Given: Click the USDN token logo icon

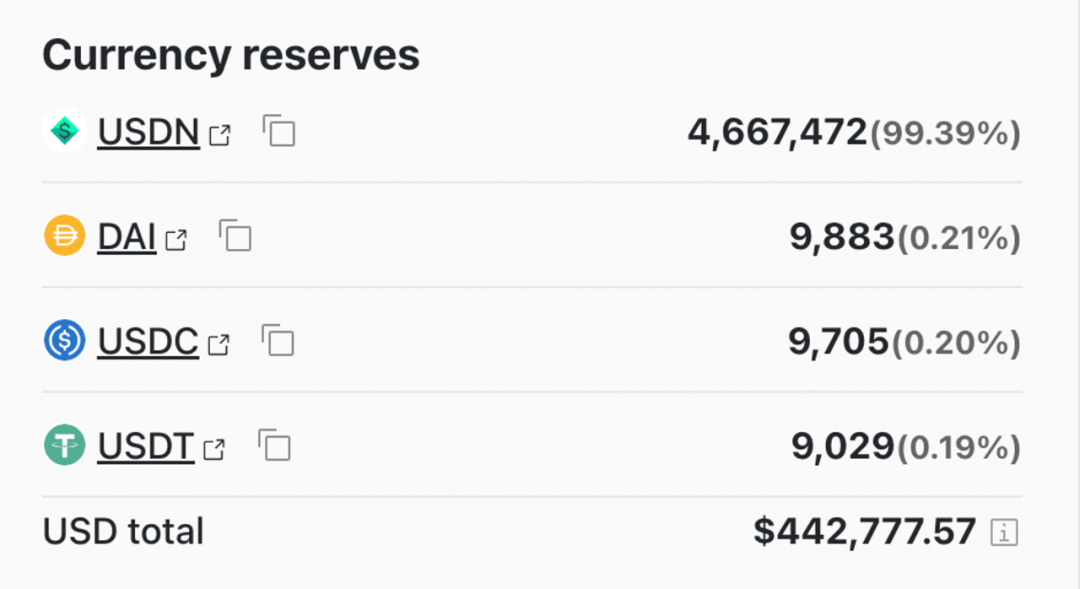Looking at the screenshot, I should tap(65, 130).
